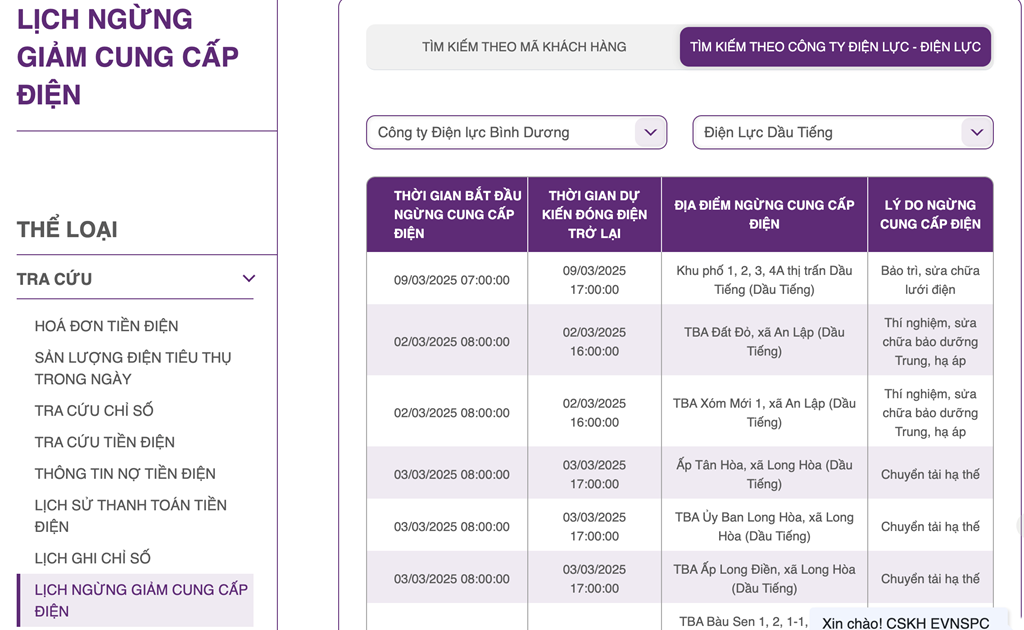Open Hoá đơn tiền điện page
This screenshot has width=1024, height=630.
106,326
